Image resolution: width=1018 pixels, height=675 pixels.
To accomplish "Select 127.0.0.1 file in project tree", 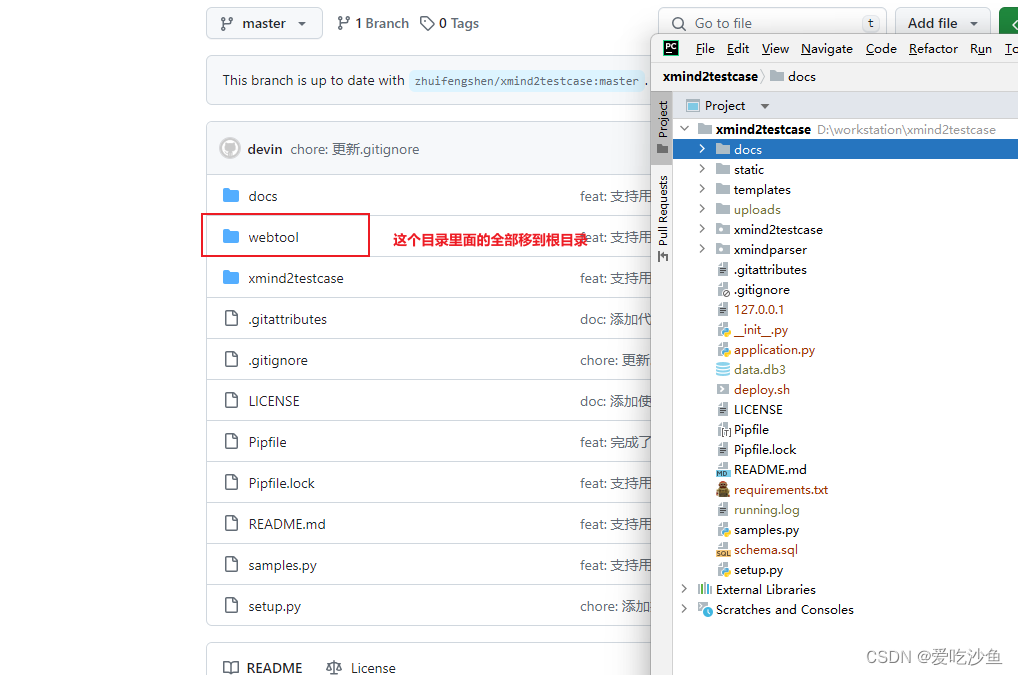I will pyautogui.click(x=759, y=310).
